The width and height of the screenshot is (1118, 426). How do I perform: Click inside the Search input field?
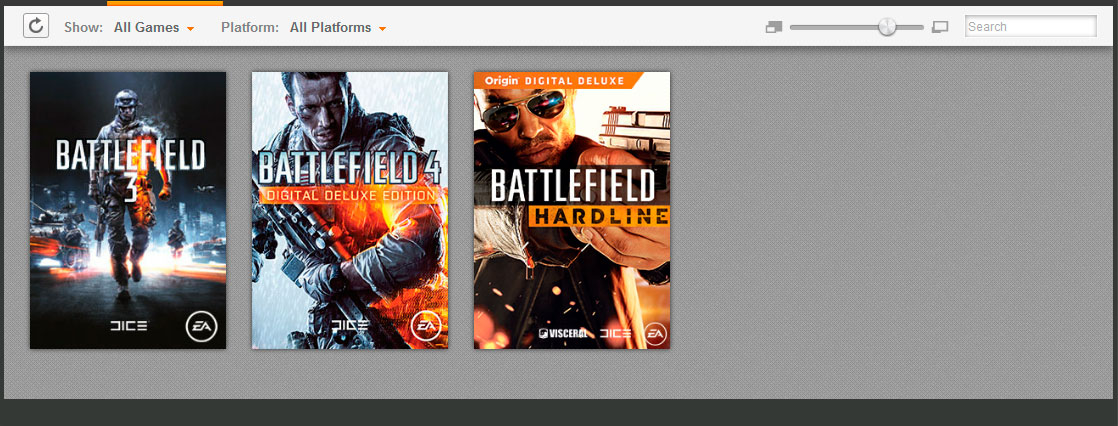(x=1030, y=26)
